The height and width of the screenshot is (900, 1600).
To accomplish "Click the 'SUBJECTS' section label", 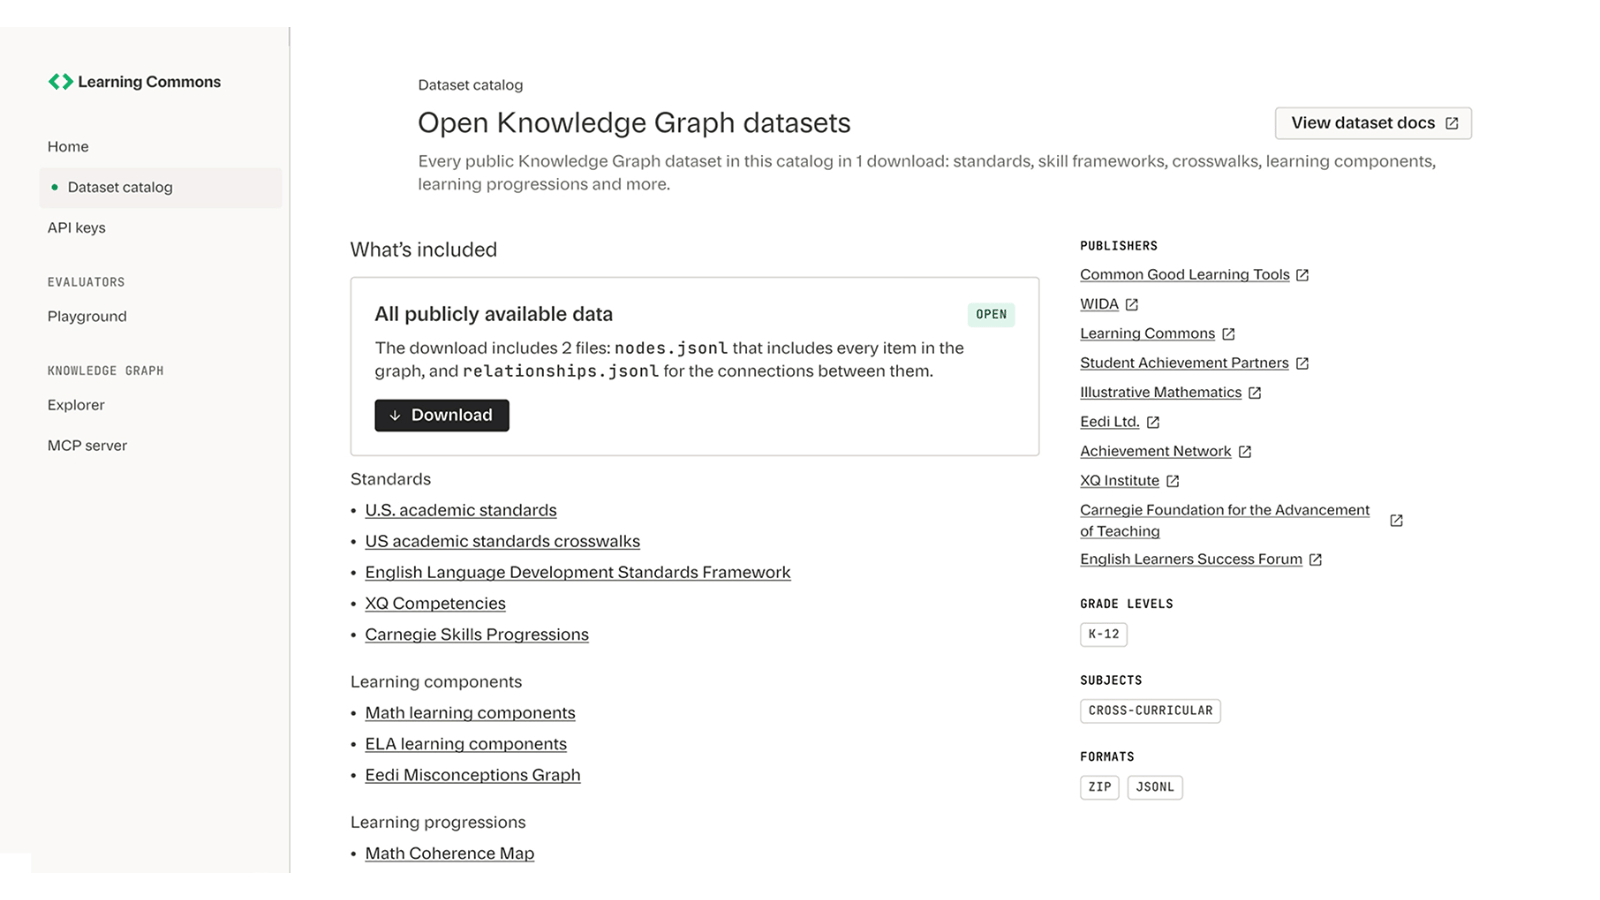I will [x=1111, y=681].
